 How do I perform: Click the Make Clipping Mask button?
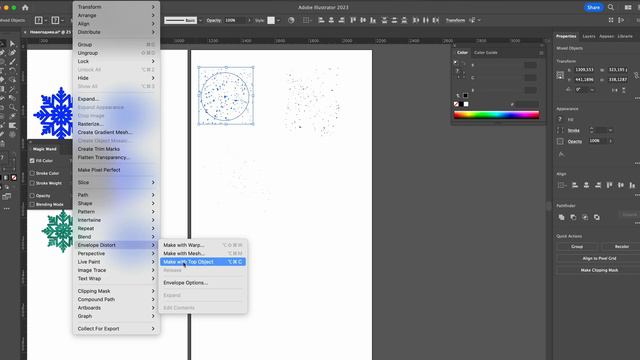(599, 270)
